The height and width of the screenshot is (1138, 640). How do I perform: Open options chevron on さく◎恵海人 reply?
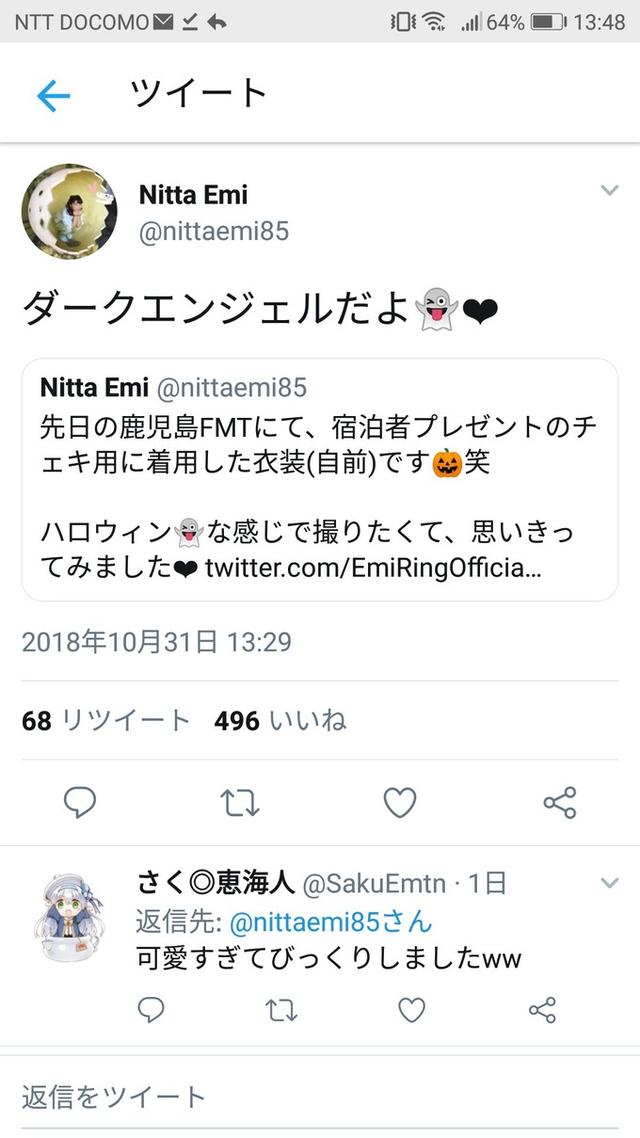(609, 882)
